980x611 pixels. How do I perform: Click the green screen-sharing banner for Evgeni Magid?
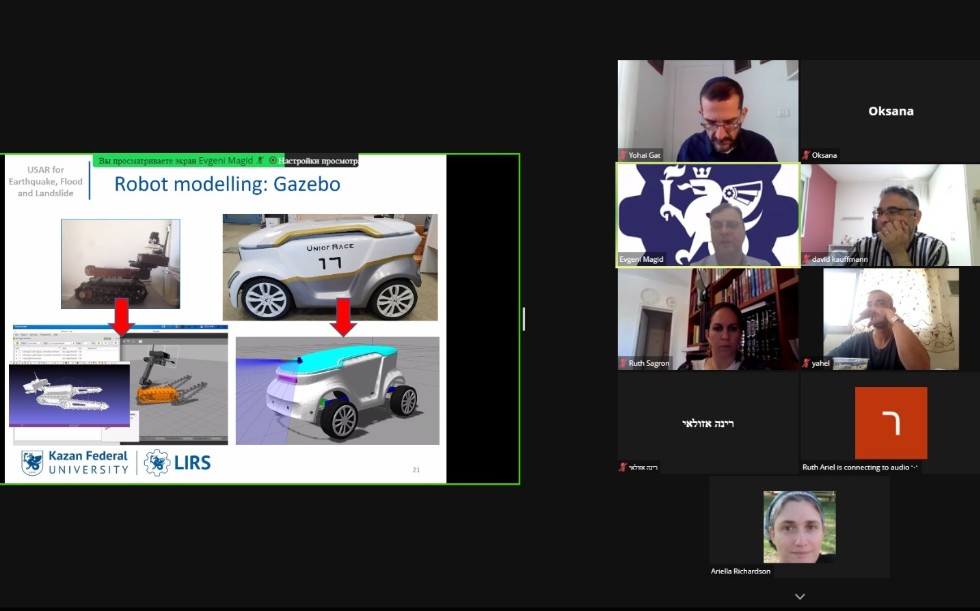pos(180,161)
